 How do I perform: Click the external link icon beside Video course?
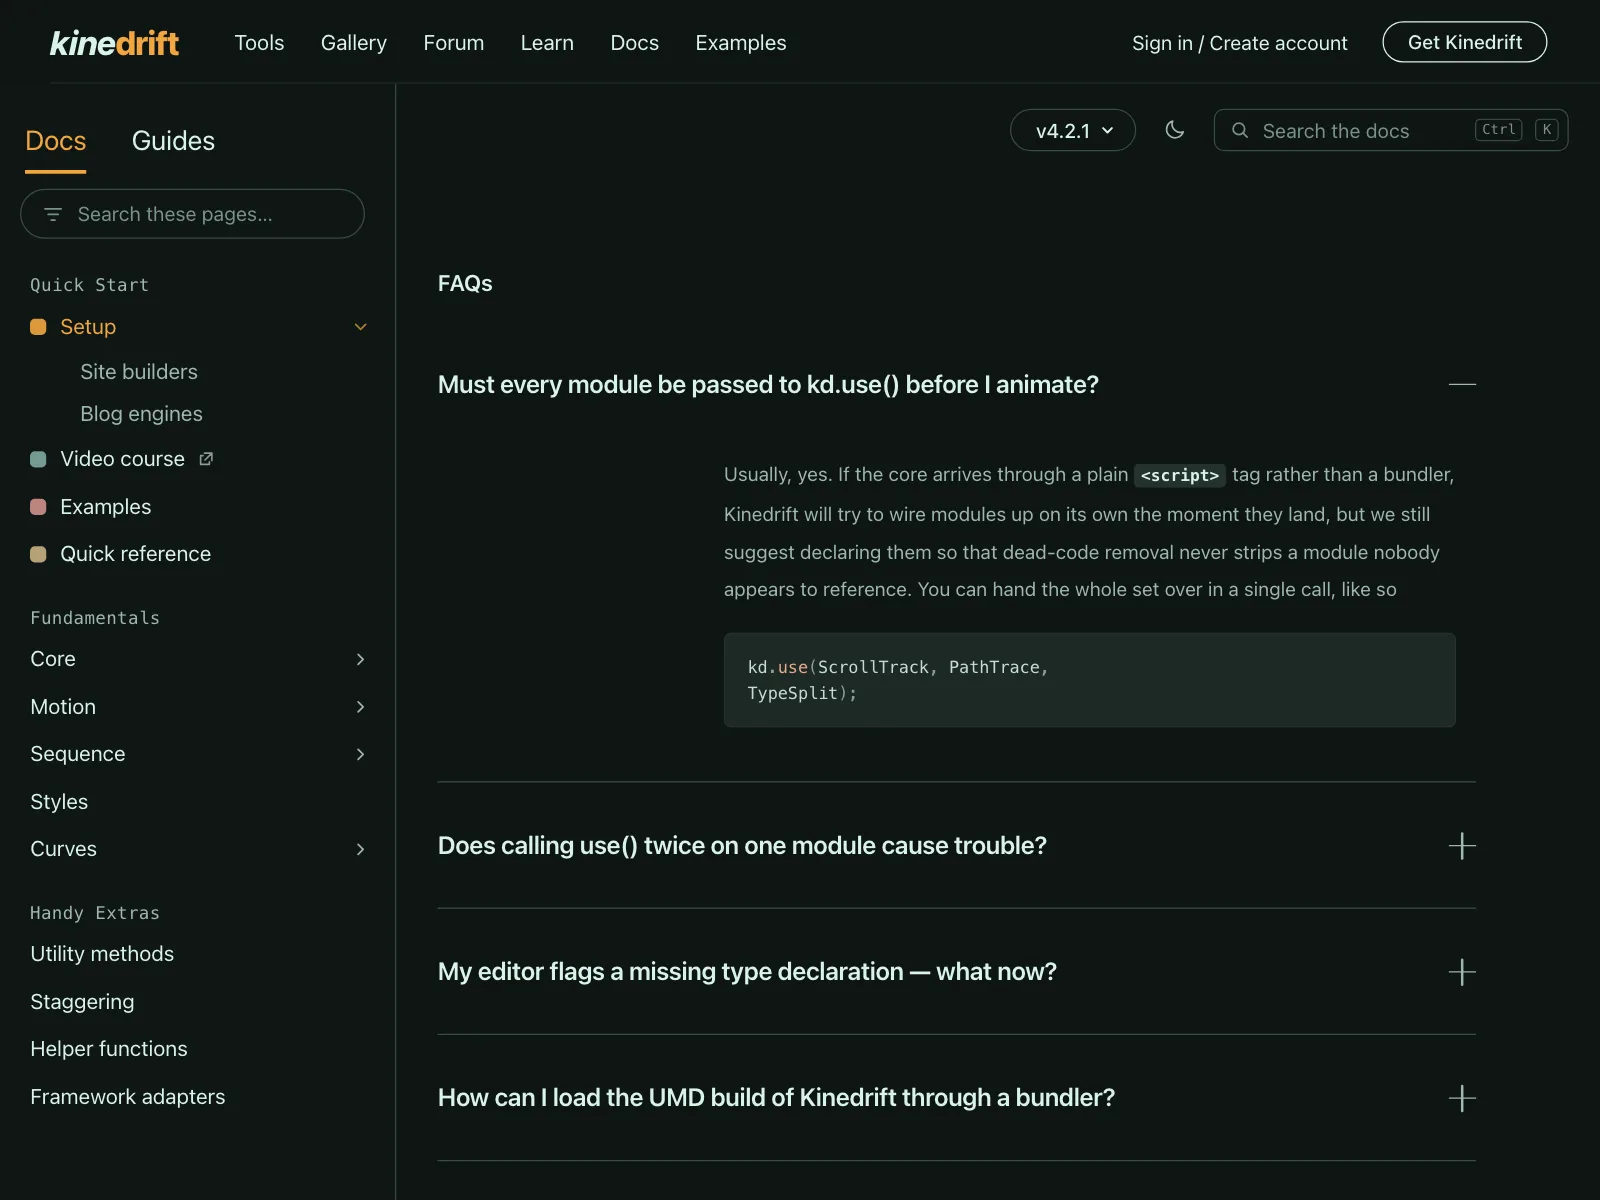[x=206, y=459]
